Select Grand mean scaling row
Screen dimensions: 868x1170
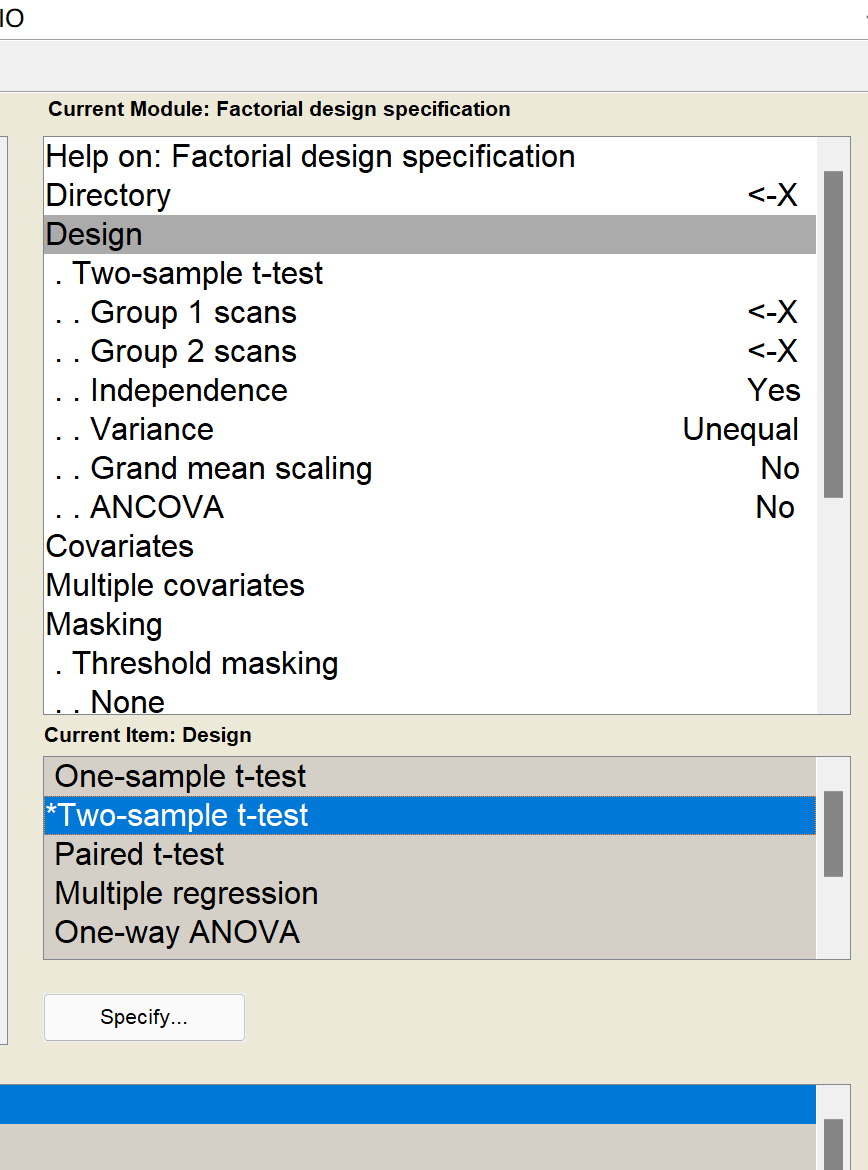coord(231,469)
